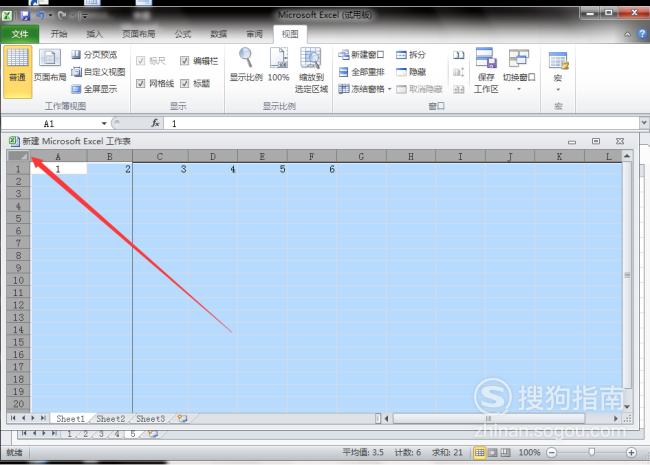Switch to the Insert (插入) tab
The height and width of the screenshot is (465, 650).
94,34
